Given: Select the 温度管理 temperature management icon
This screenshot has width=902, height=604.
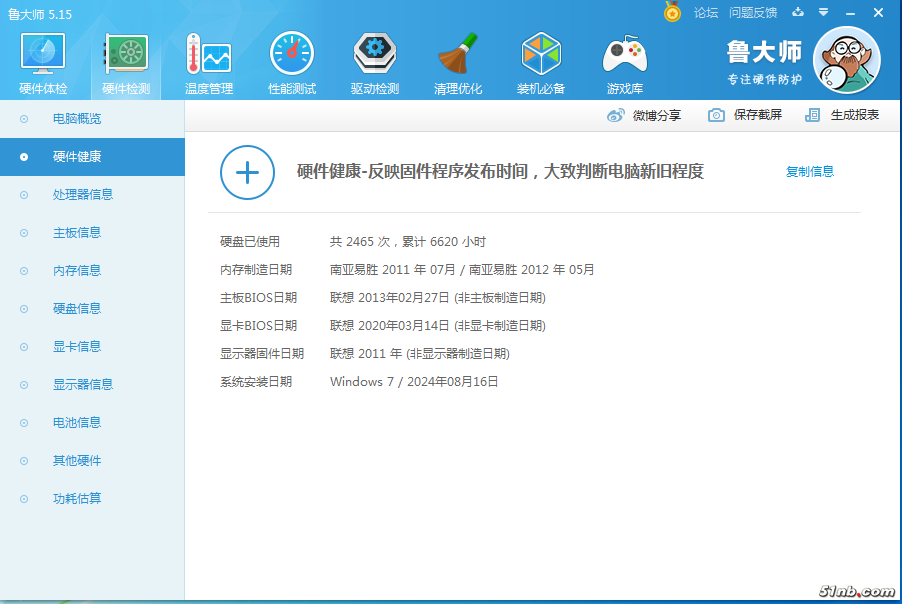Looking at the screenshot, I should [209, 54].
